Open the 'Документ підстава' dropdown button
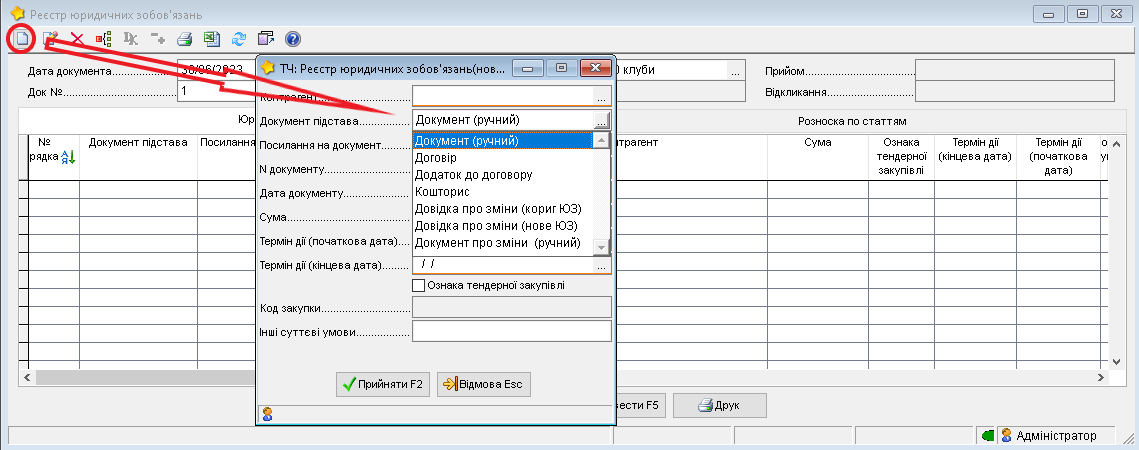 tap(601, 120)
